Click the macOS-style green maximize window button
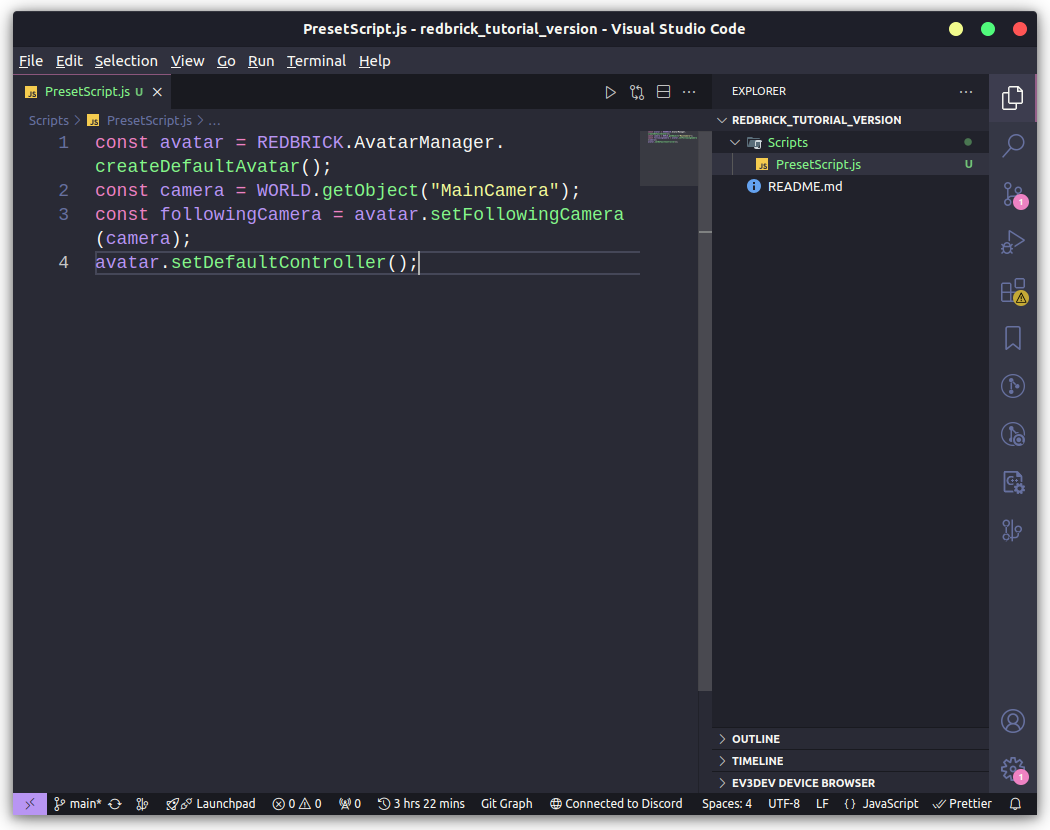The height and width of the screenshot is (830, 1050). coord(988,29)
